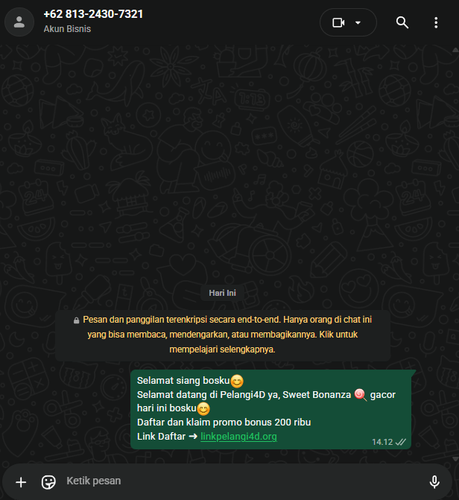The width and height of the screenshot is (459, 500).
Task: Open the three-dot chat menu
Action: pyautogui.click(x=436, y=23)
